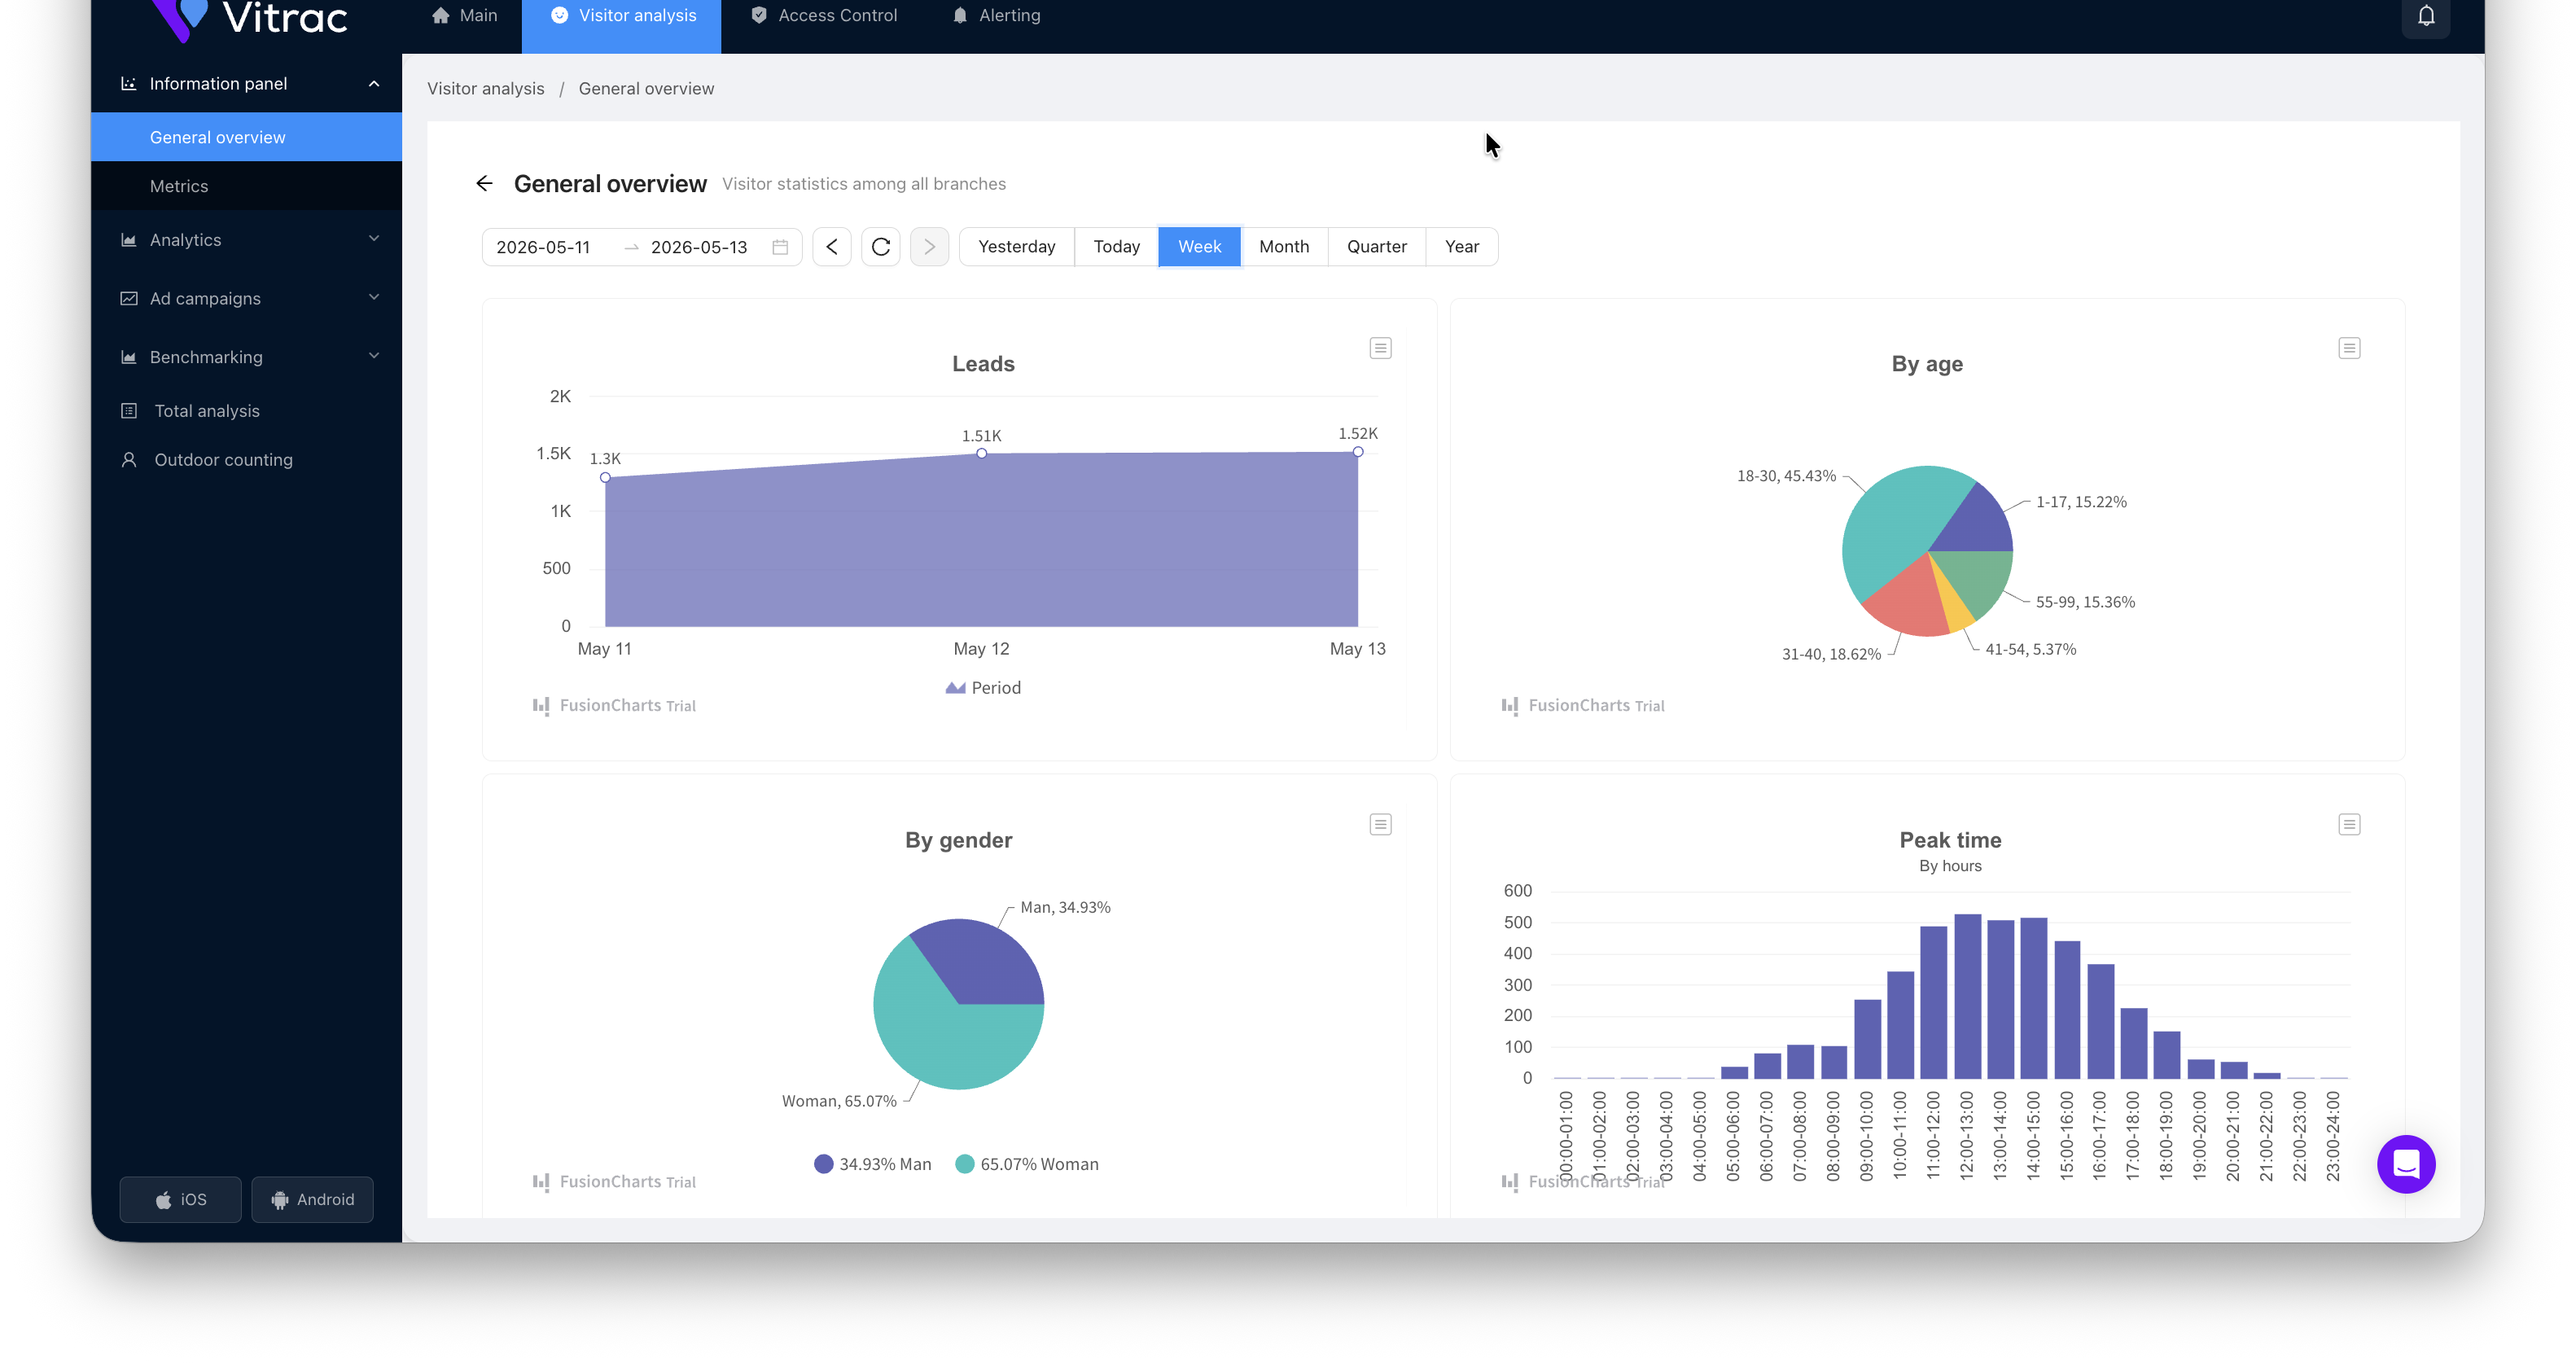Go to the previous date period

point(832,247)
